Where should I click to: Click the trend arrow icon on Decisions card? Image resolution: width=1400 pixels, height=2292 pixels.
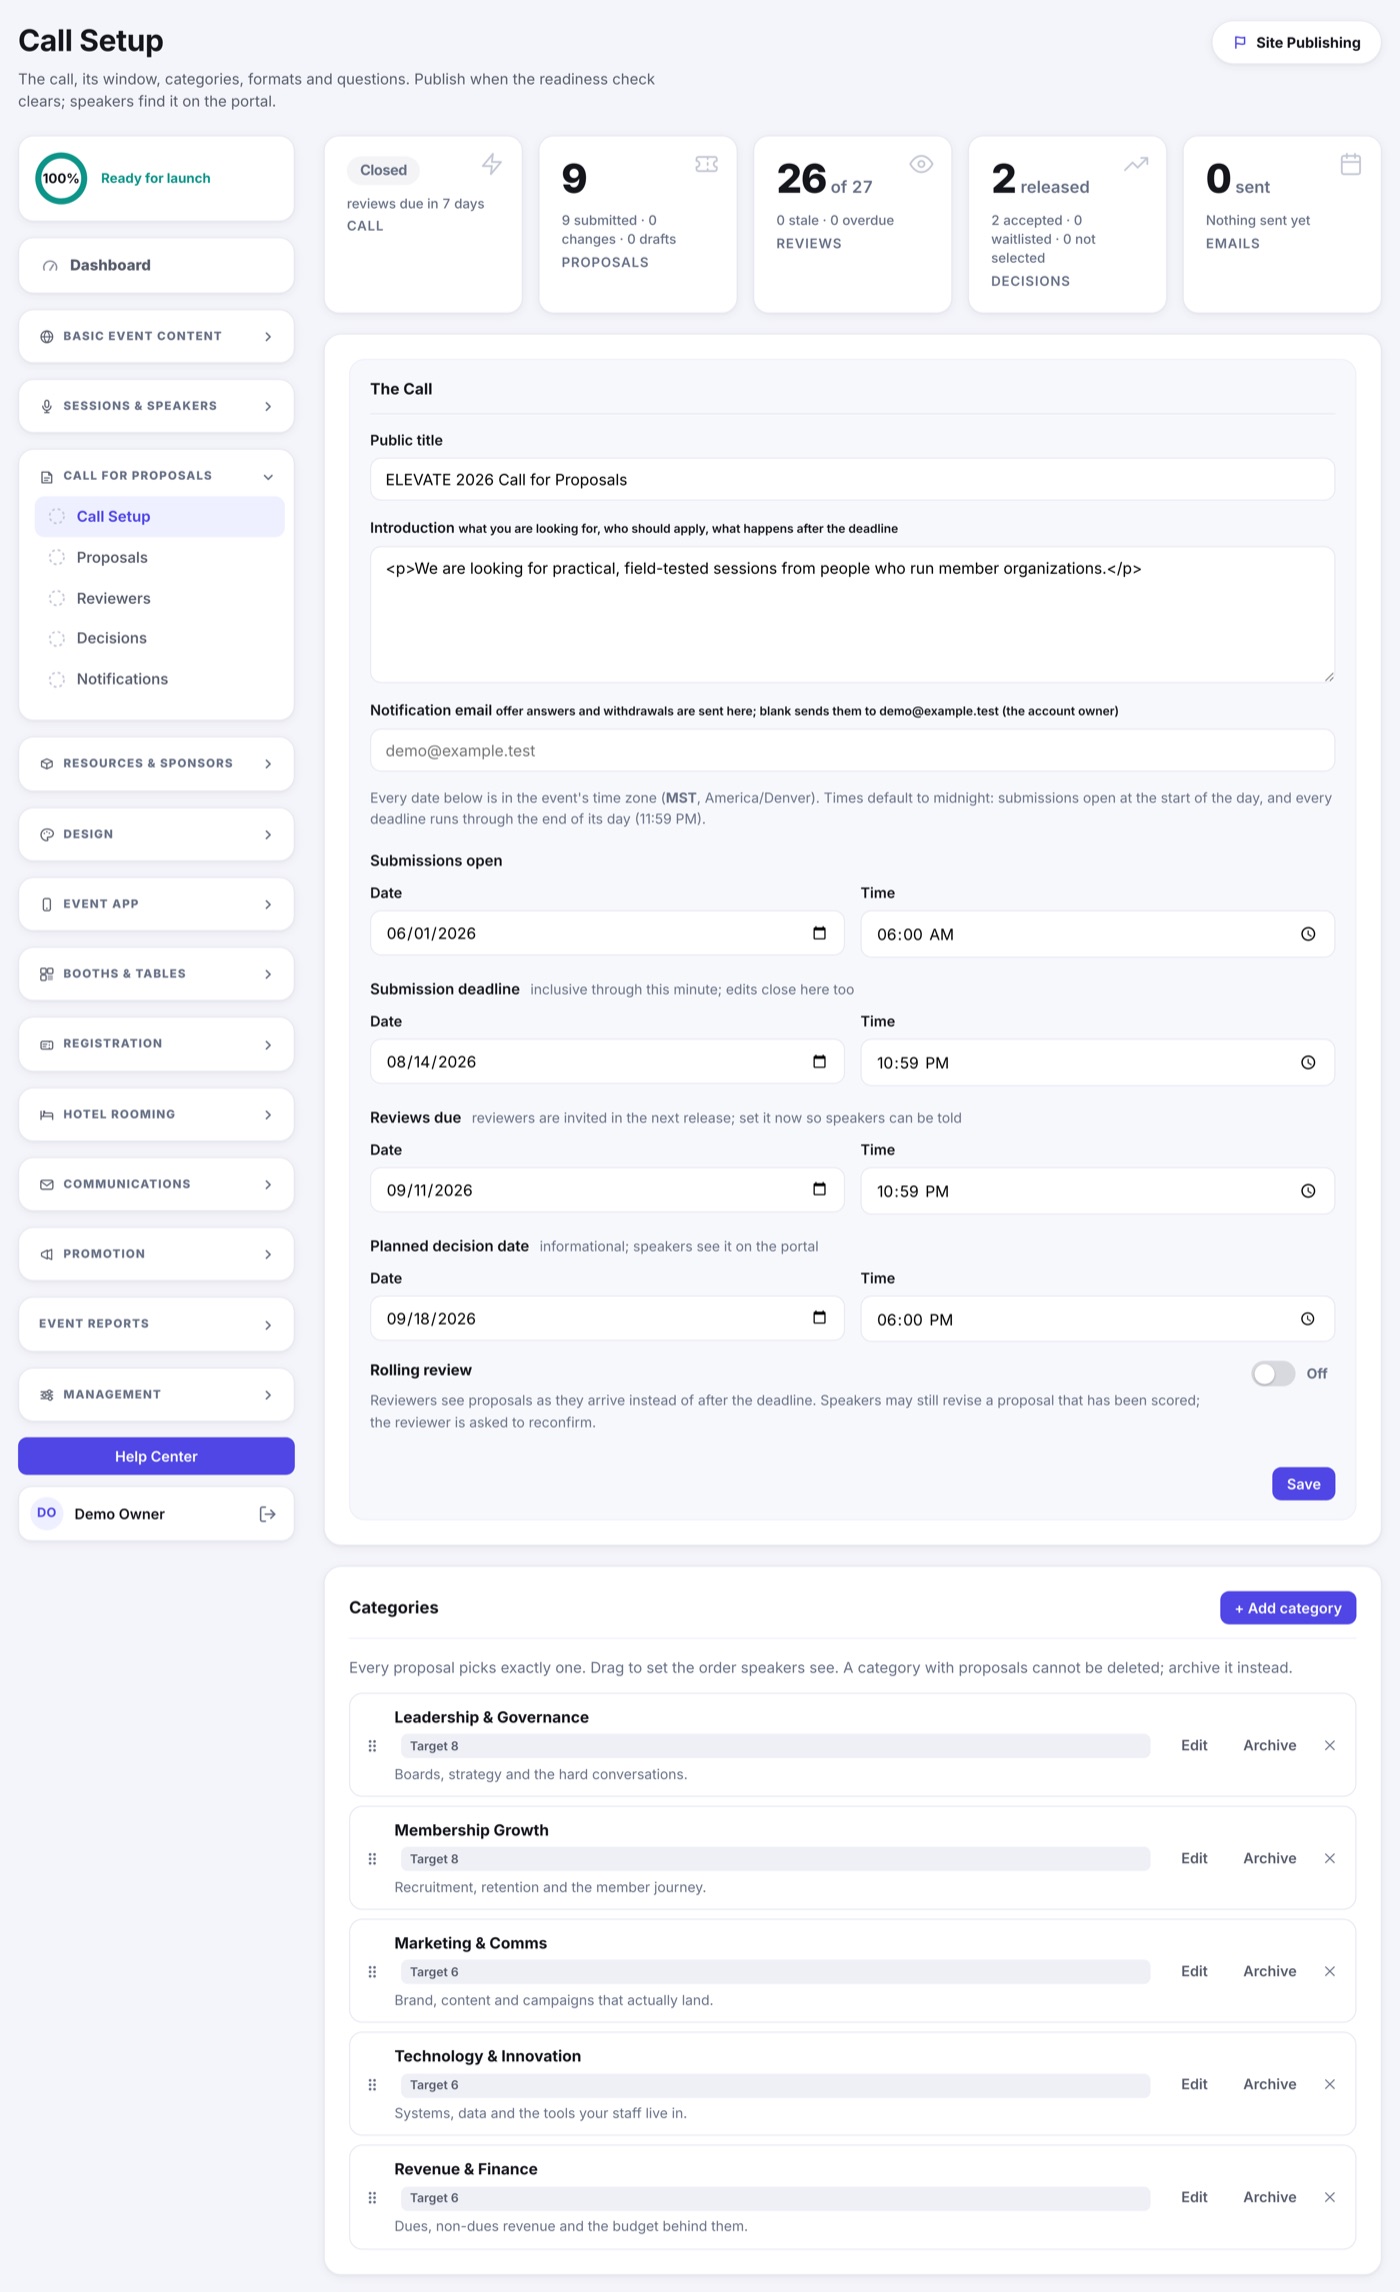[1136, 164]
